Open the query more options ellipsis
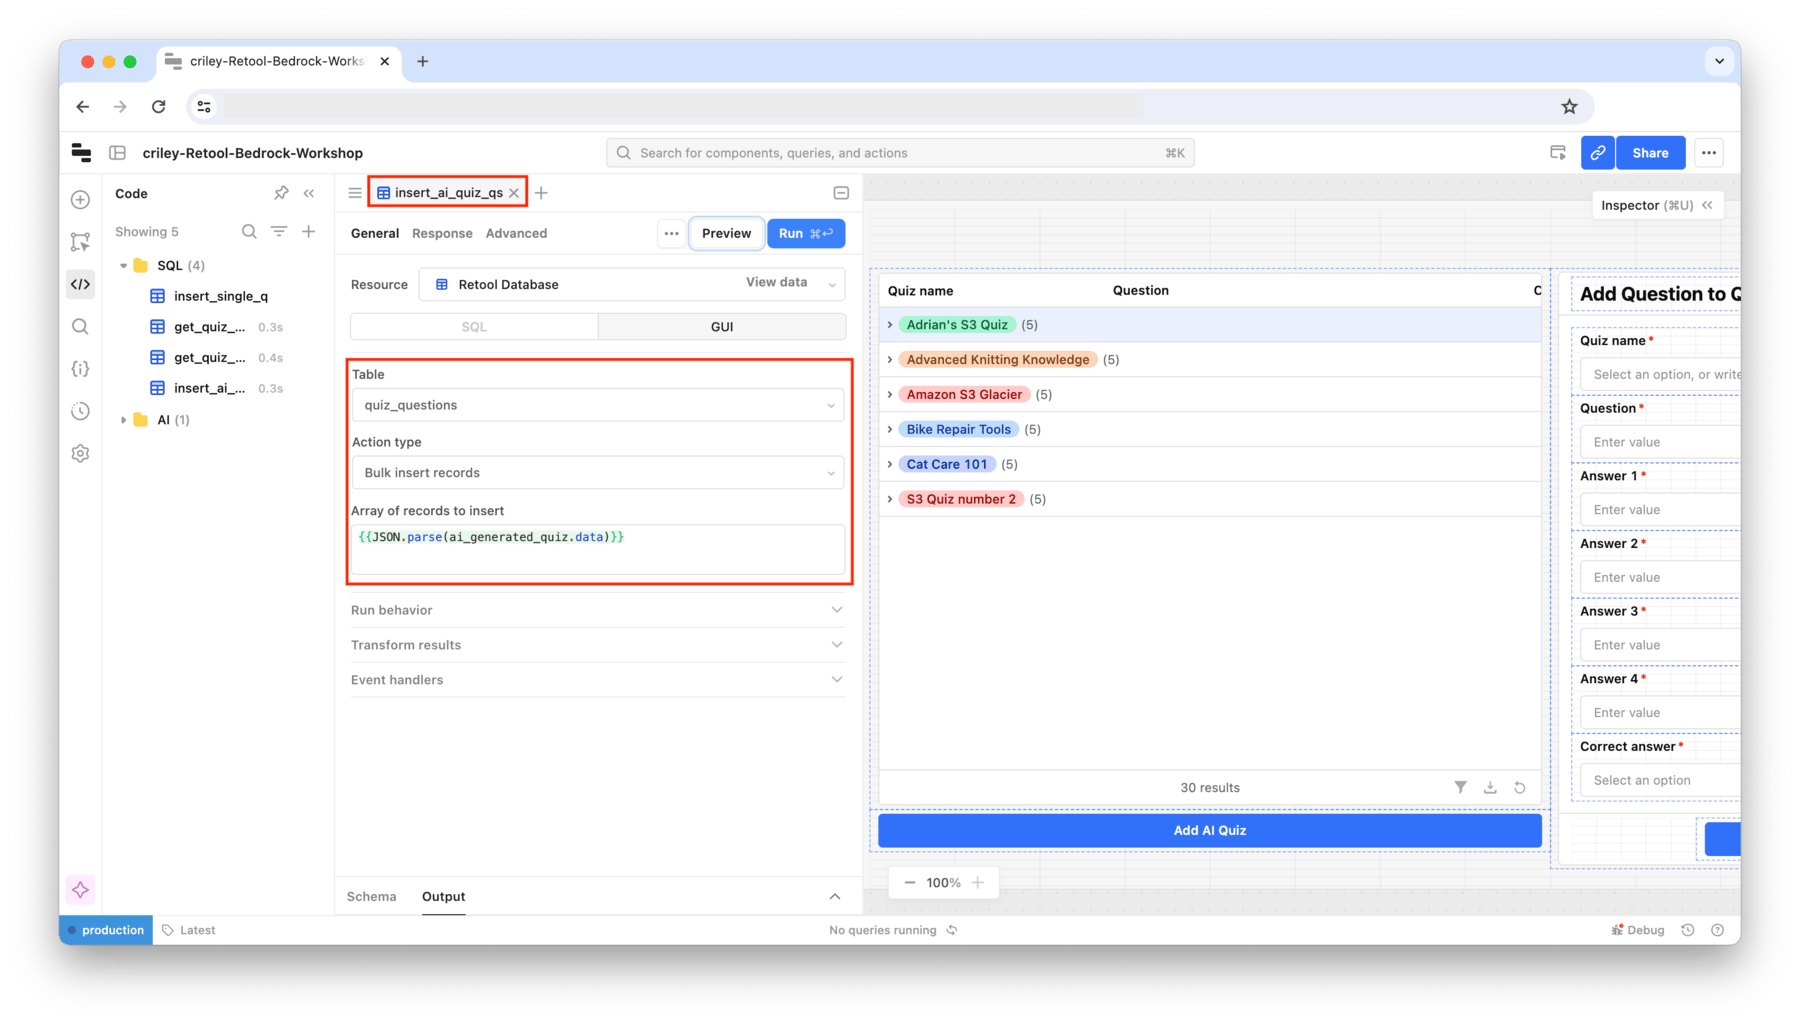Image resolution: width=1800 pixels, height=1023 pixels. click(x=672, y=233)
